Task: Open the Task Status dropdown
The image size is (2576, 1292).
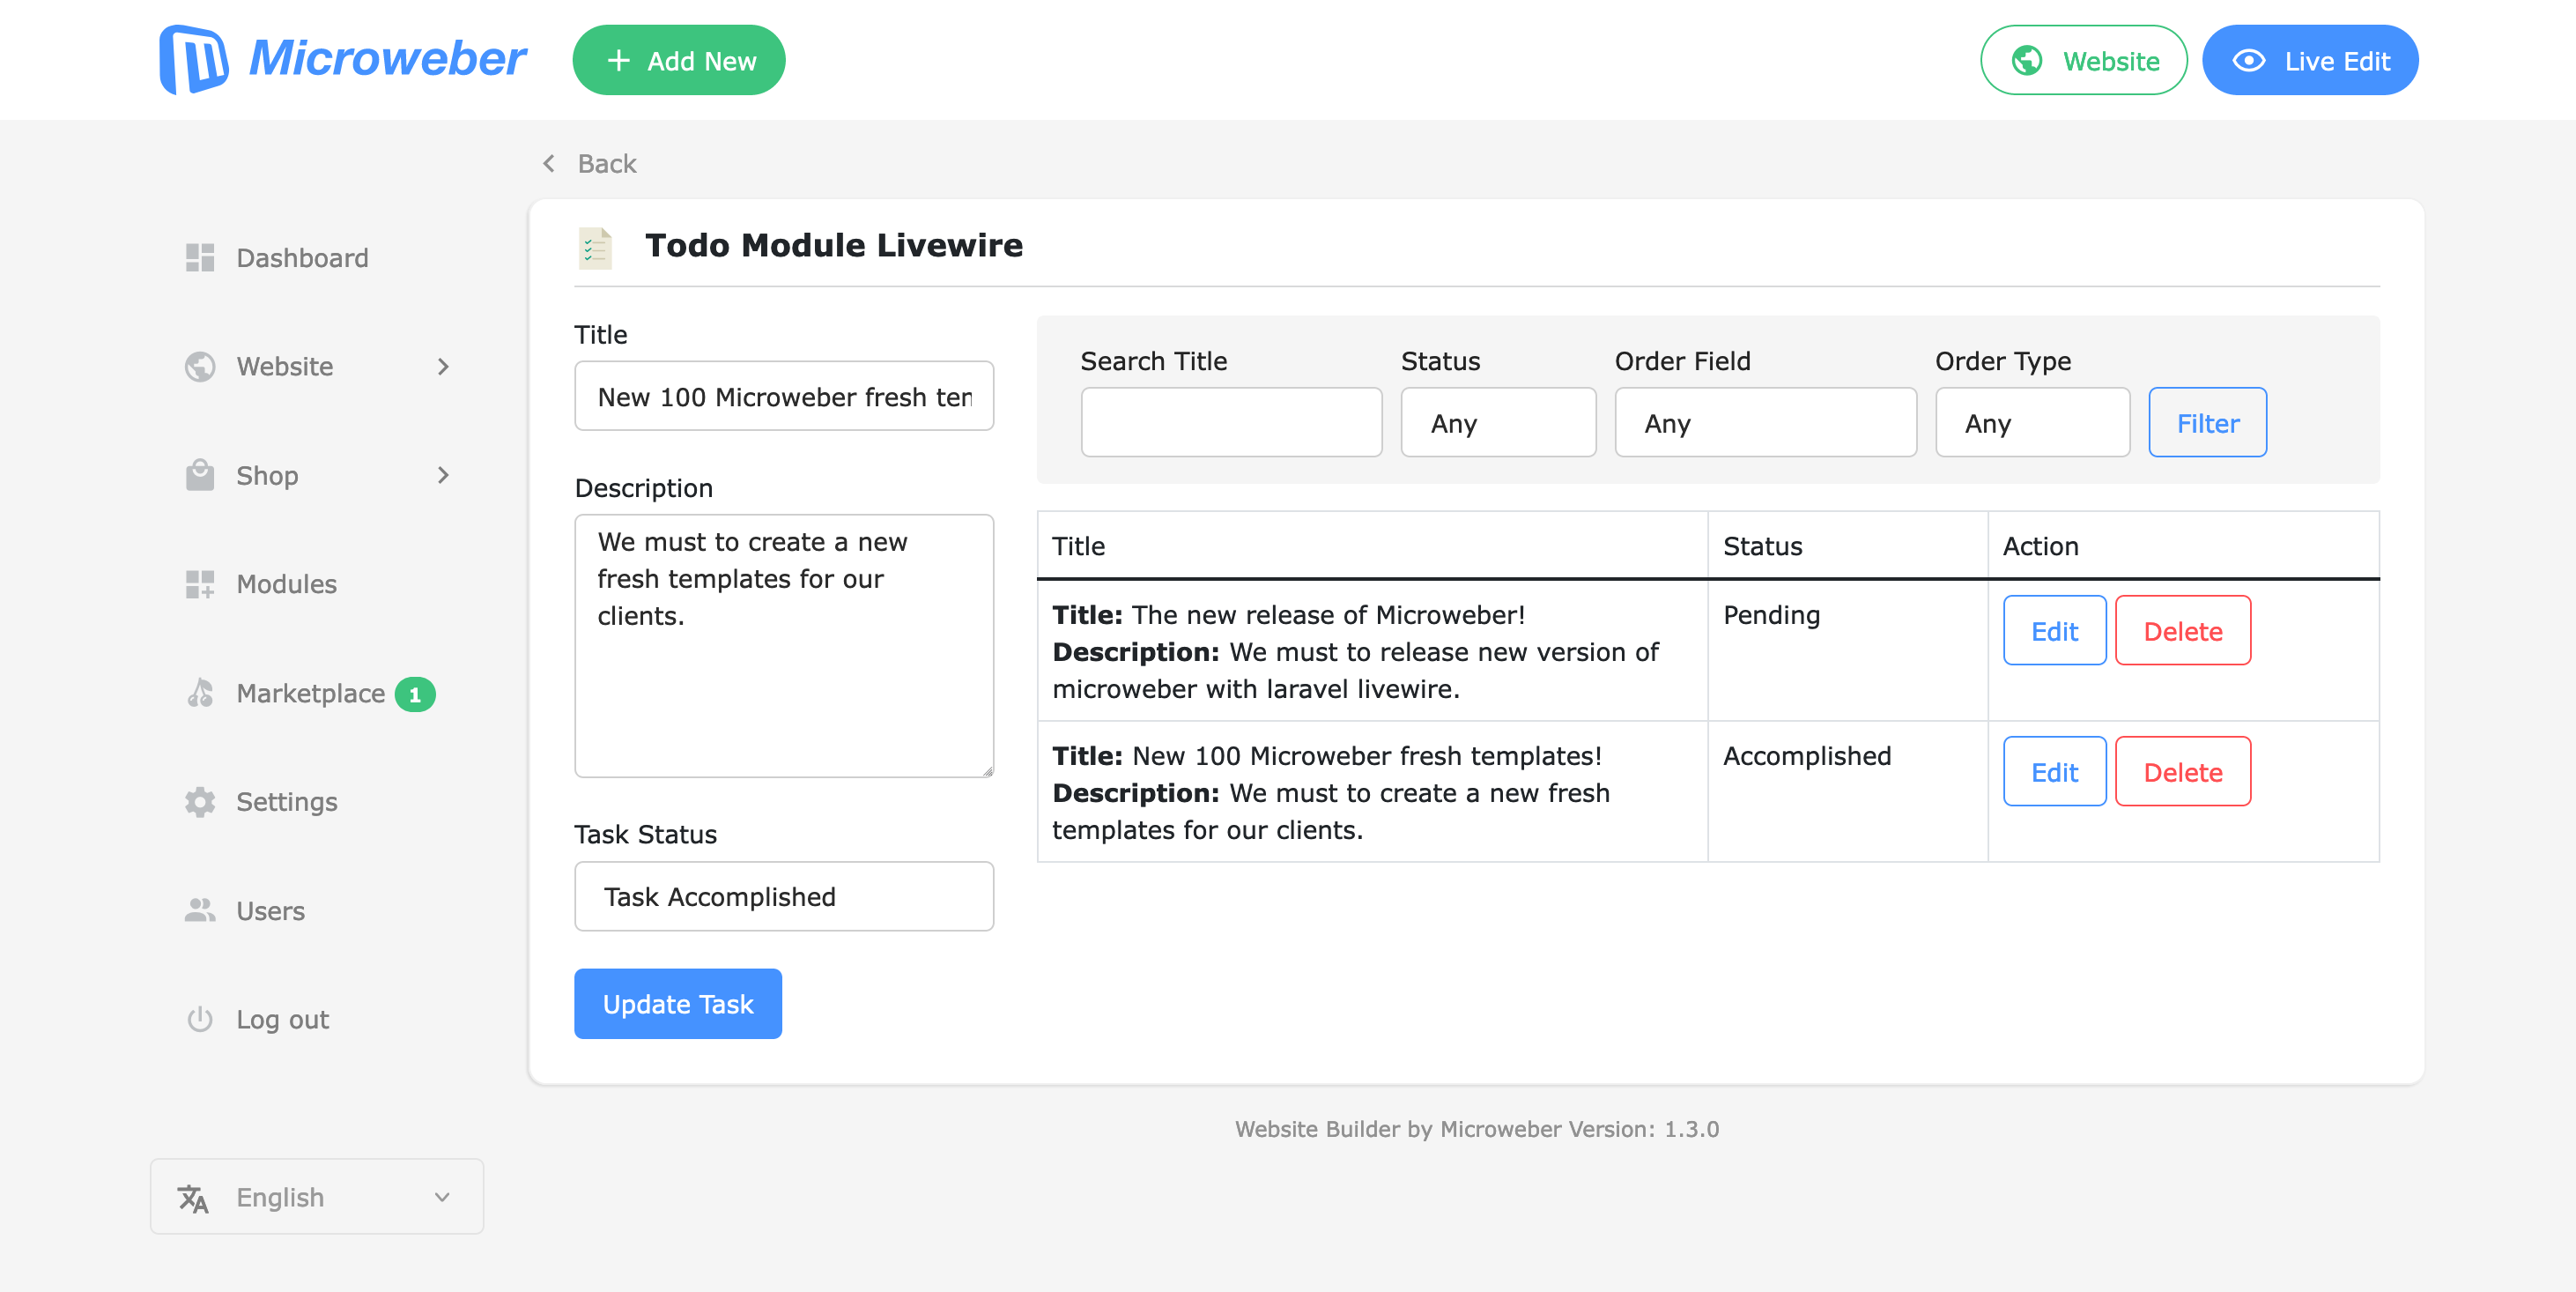Action: (x=784, y=896)
